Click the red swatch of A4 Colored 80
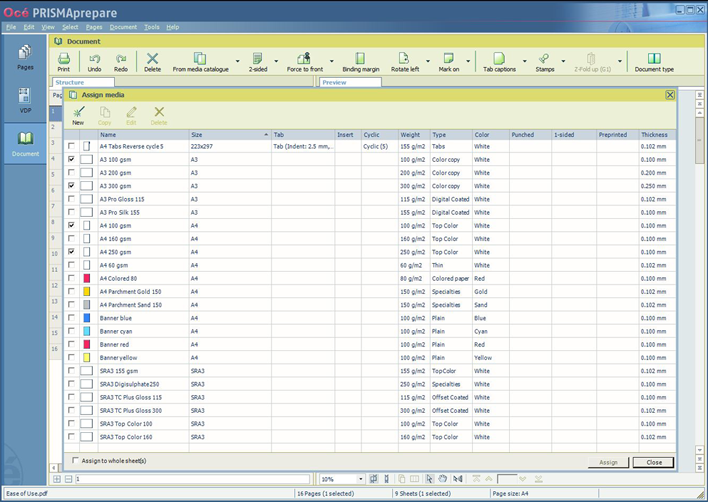The height and width of the screenshot is (502, 708). tap(87, 278)
